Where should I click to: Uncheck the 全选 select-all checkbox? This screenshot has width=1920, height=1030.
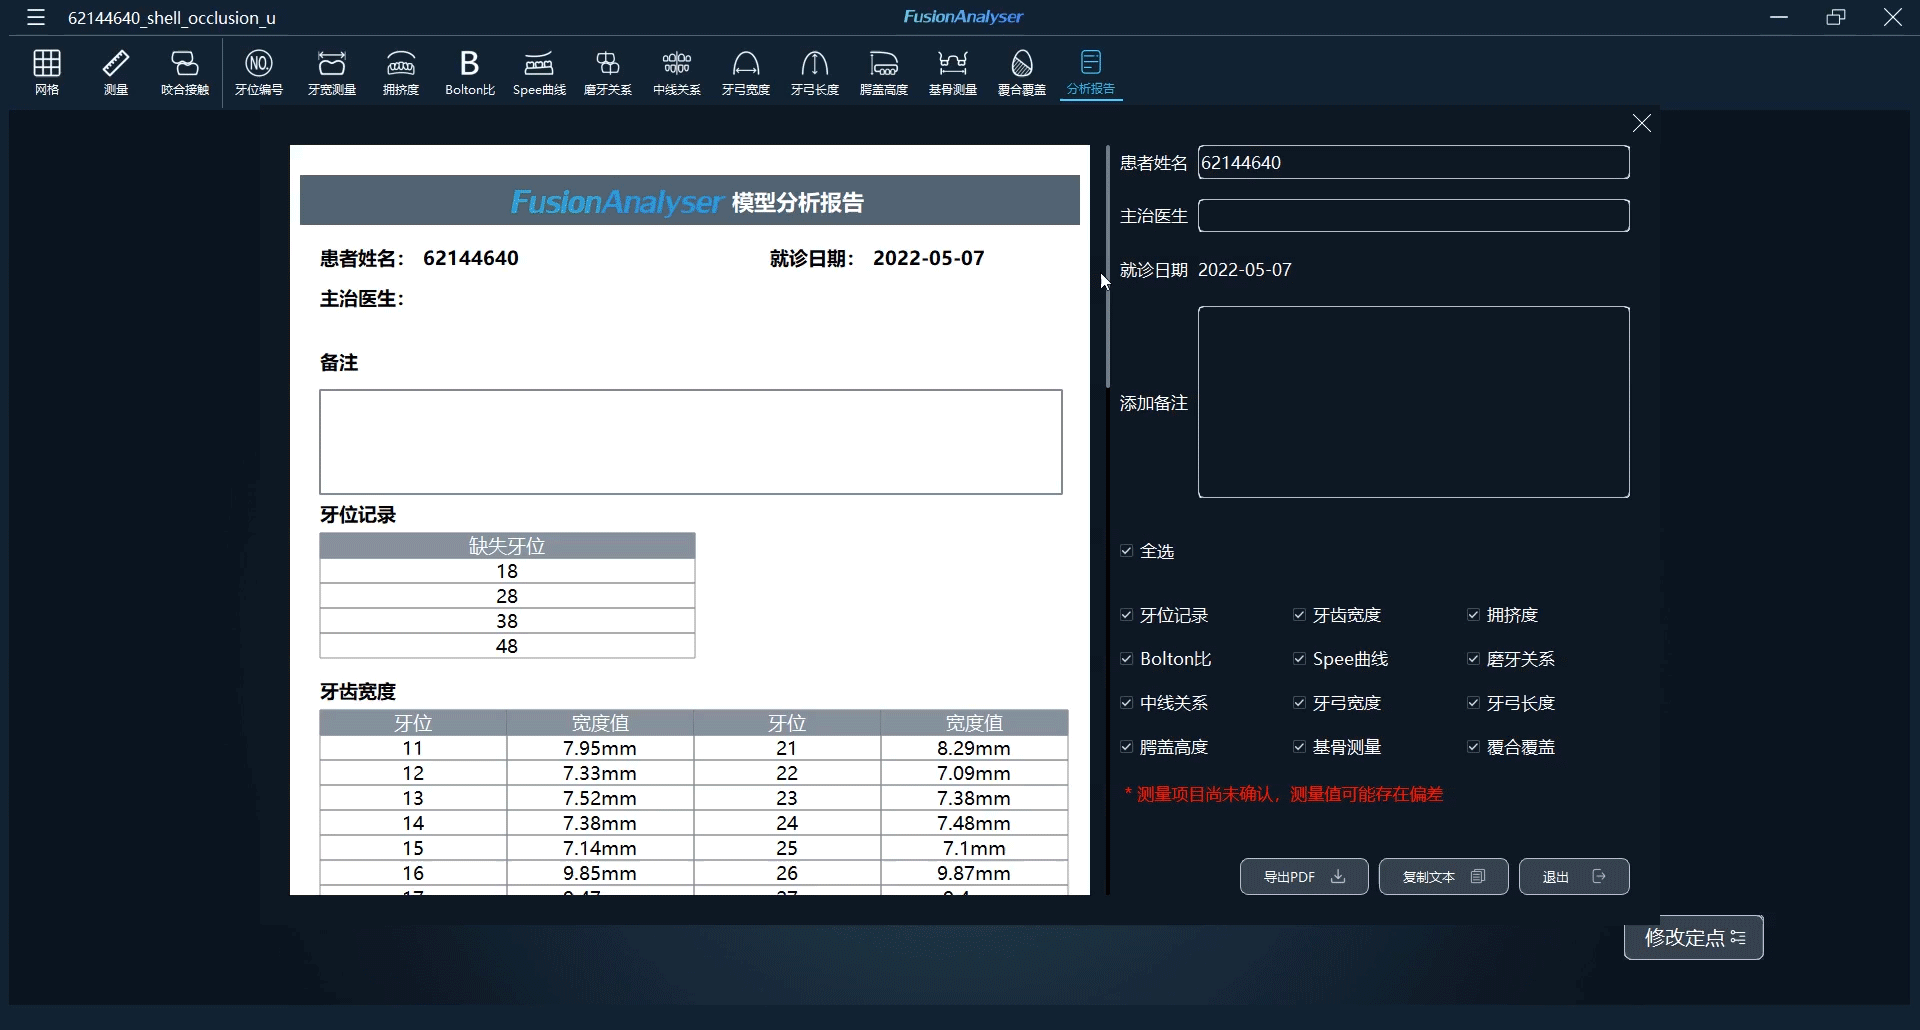tap(1127, 551)
